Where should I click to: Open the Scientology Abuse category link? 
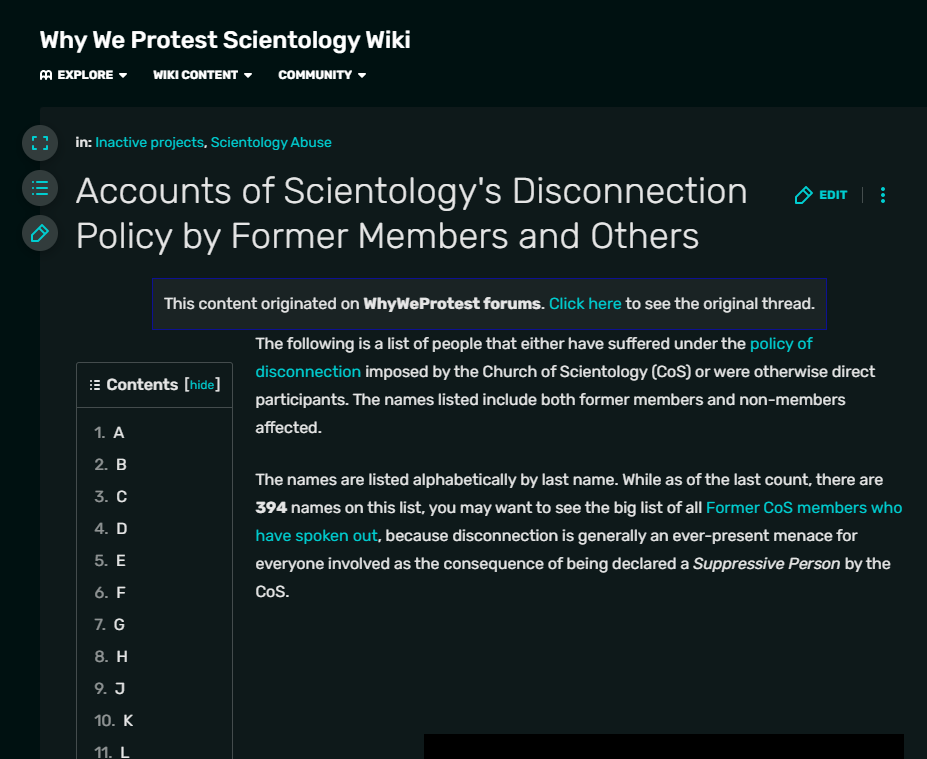coord(271,142)
